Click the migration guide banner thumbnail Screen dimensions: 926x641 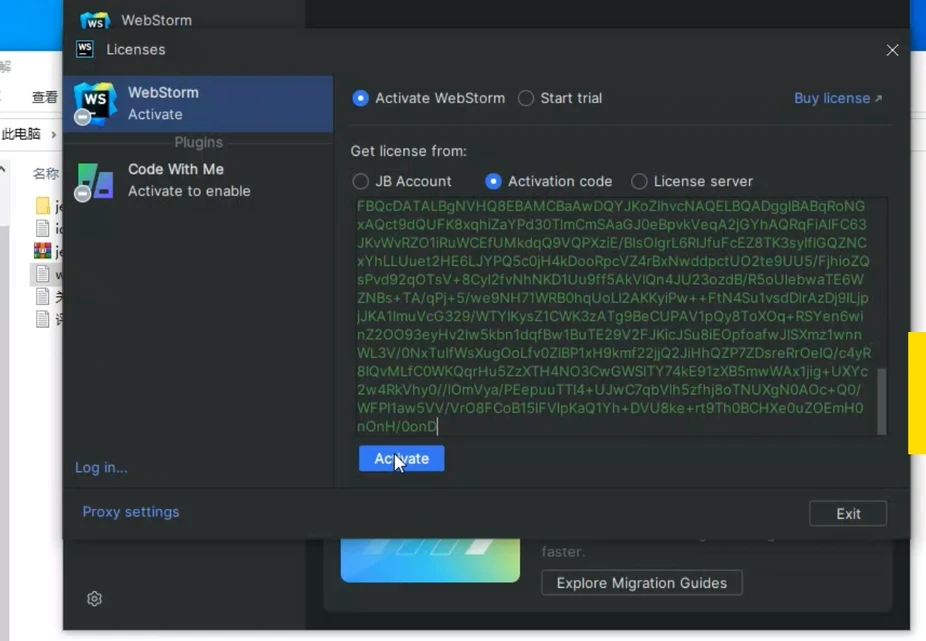(430, 560)
